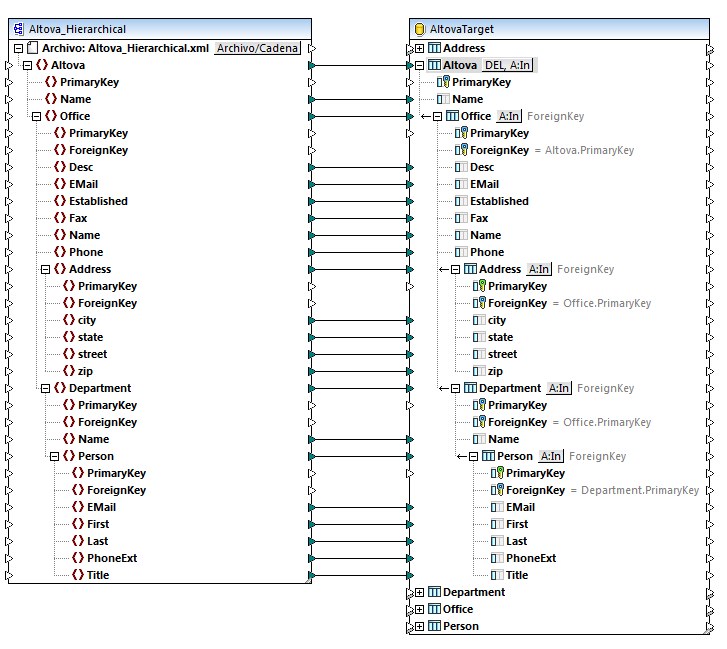Click the nested Person table icon

pyautogui.click(x=488, y=457)
